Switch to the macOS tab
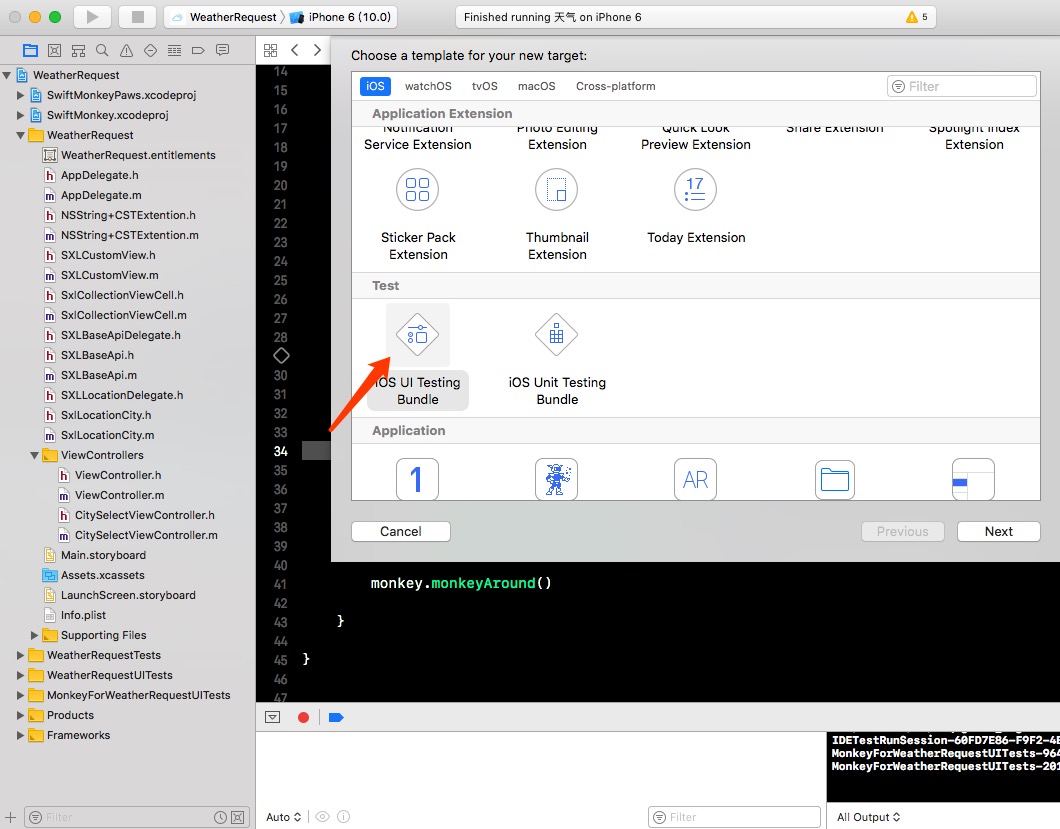The image size is (1060, 829). pos(537,86)
